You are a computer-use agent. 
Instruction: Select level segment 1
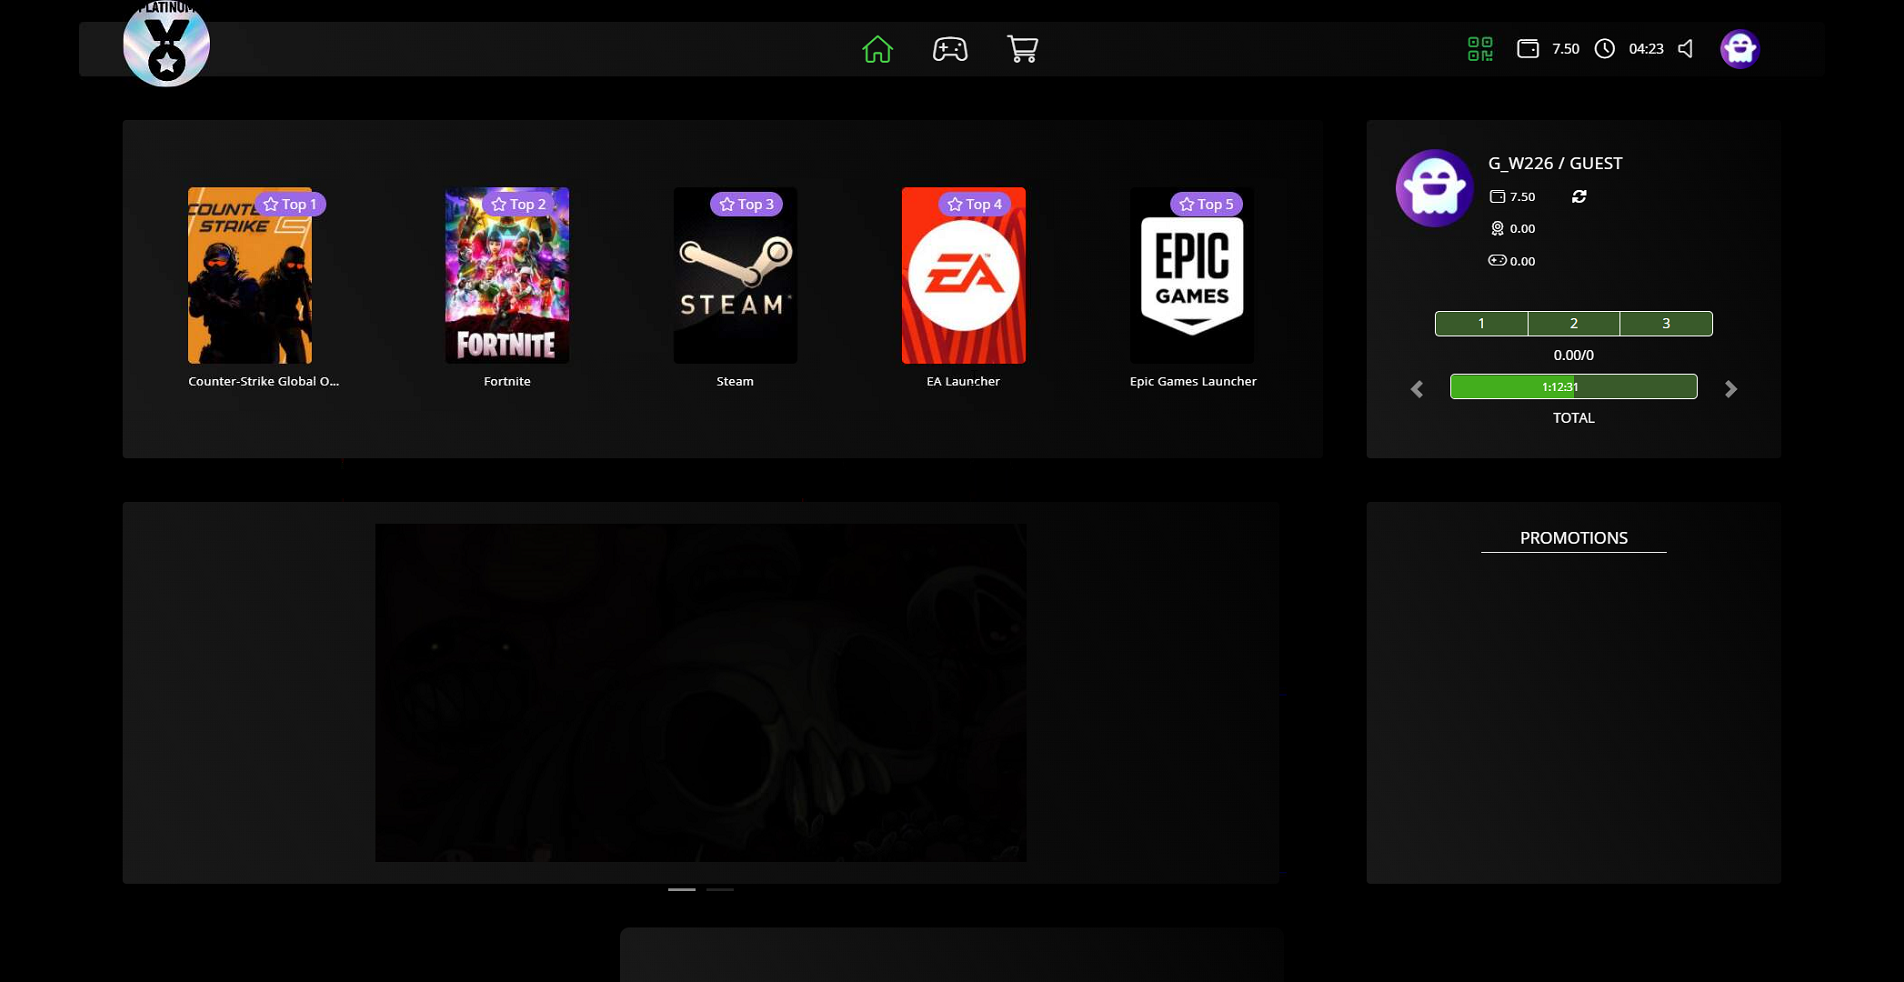point(1481,323)
